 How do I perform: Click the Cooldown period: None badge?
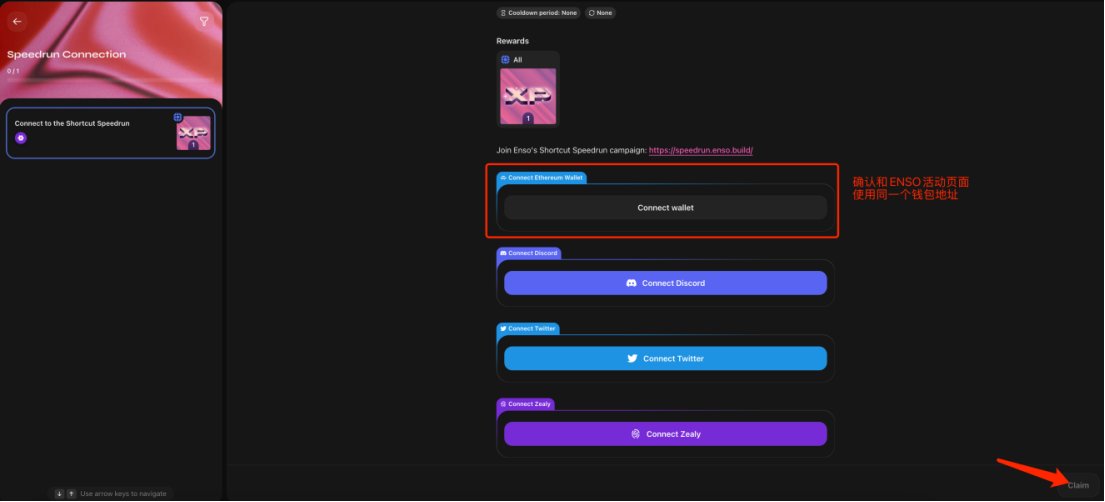click(538, 13)
